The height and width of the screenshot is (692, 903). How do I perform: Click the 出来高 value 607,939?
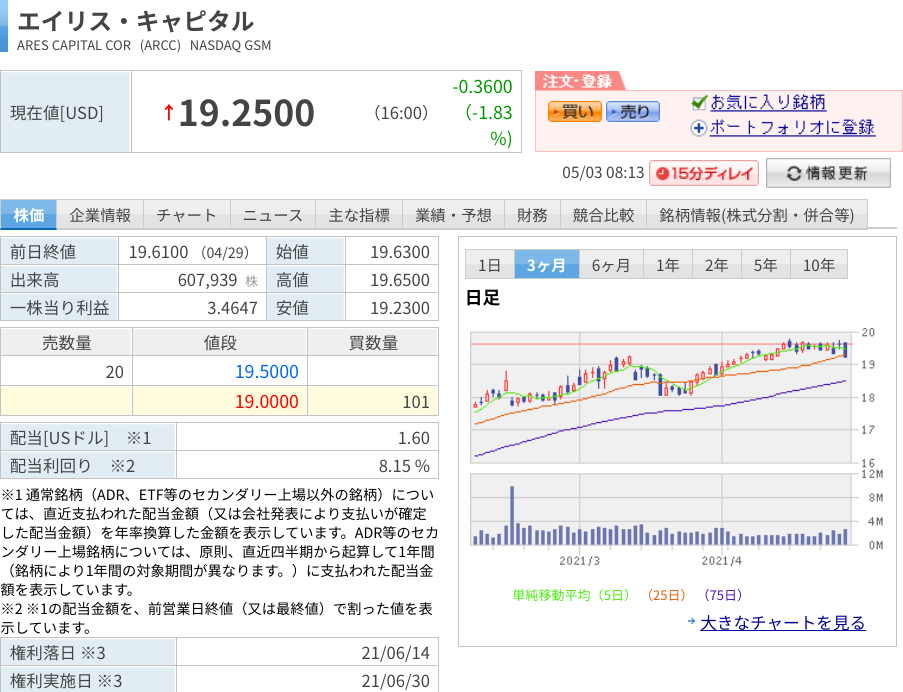tap(207, 280)
